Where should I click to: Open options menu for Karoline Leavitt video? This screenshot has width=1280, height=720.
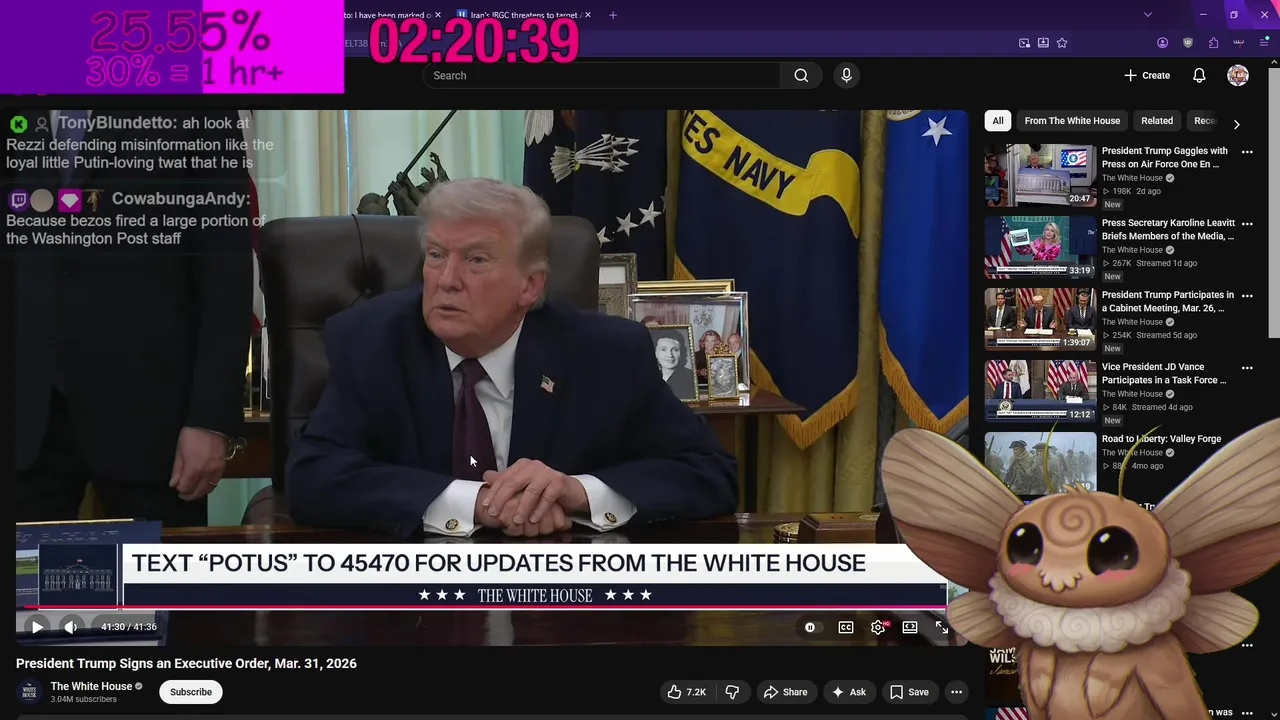[1247, 224]
